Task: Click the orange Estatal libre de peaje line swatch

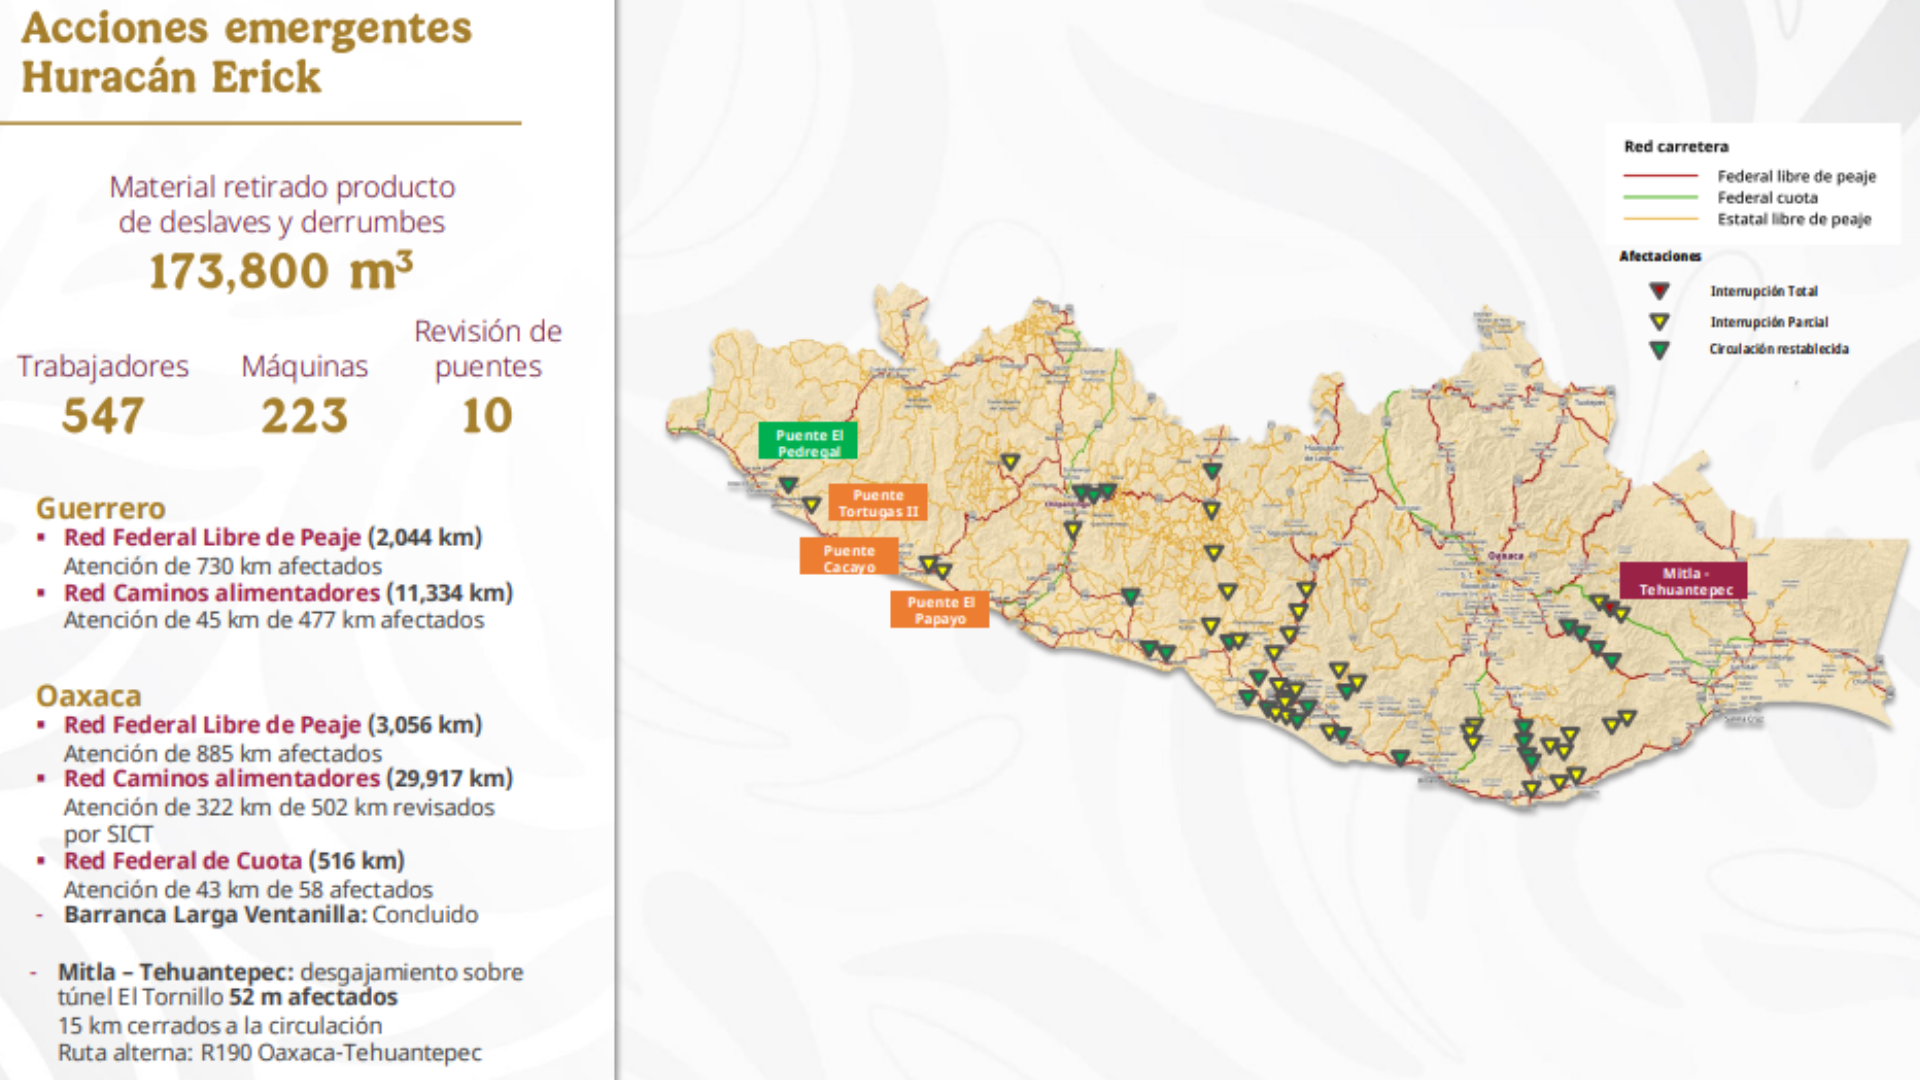Action: coord(1661,219)
